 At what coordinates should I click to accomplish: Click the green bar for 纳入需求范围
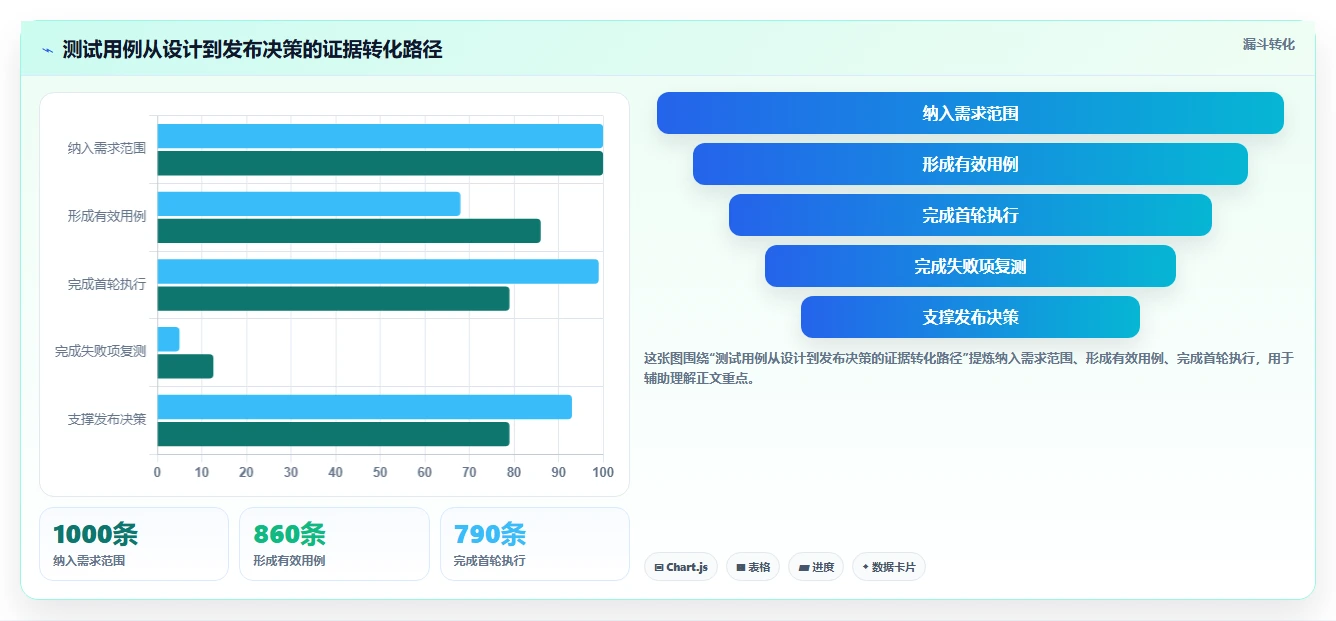point(380,163)
